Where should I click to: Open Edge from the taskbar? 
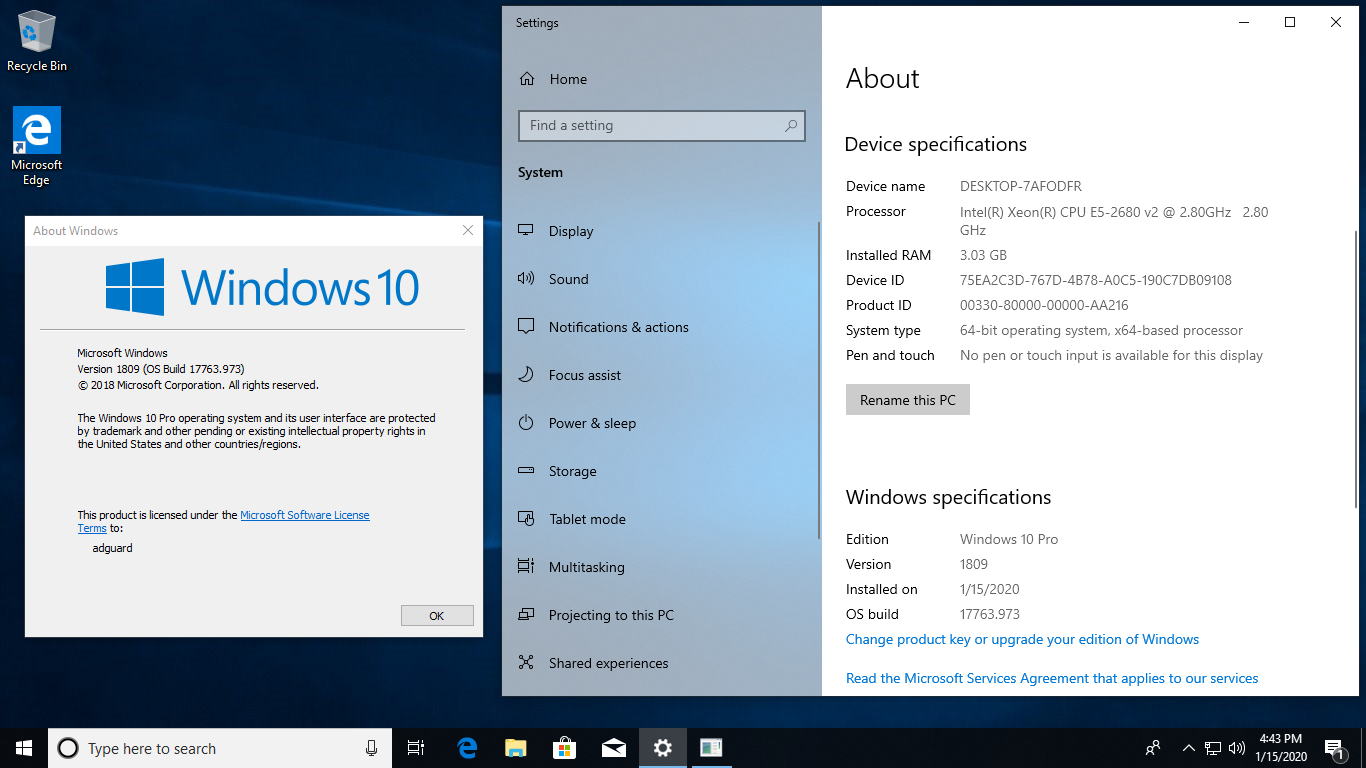pos(467,748)
